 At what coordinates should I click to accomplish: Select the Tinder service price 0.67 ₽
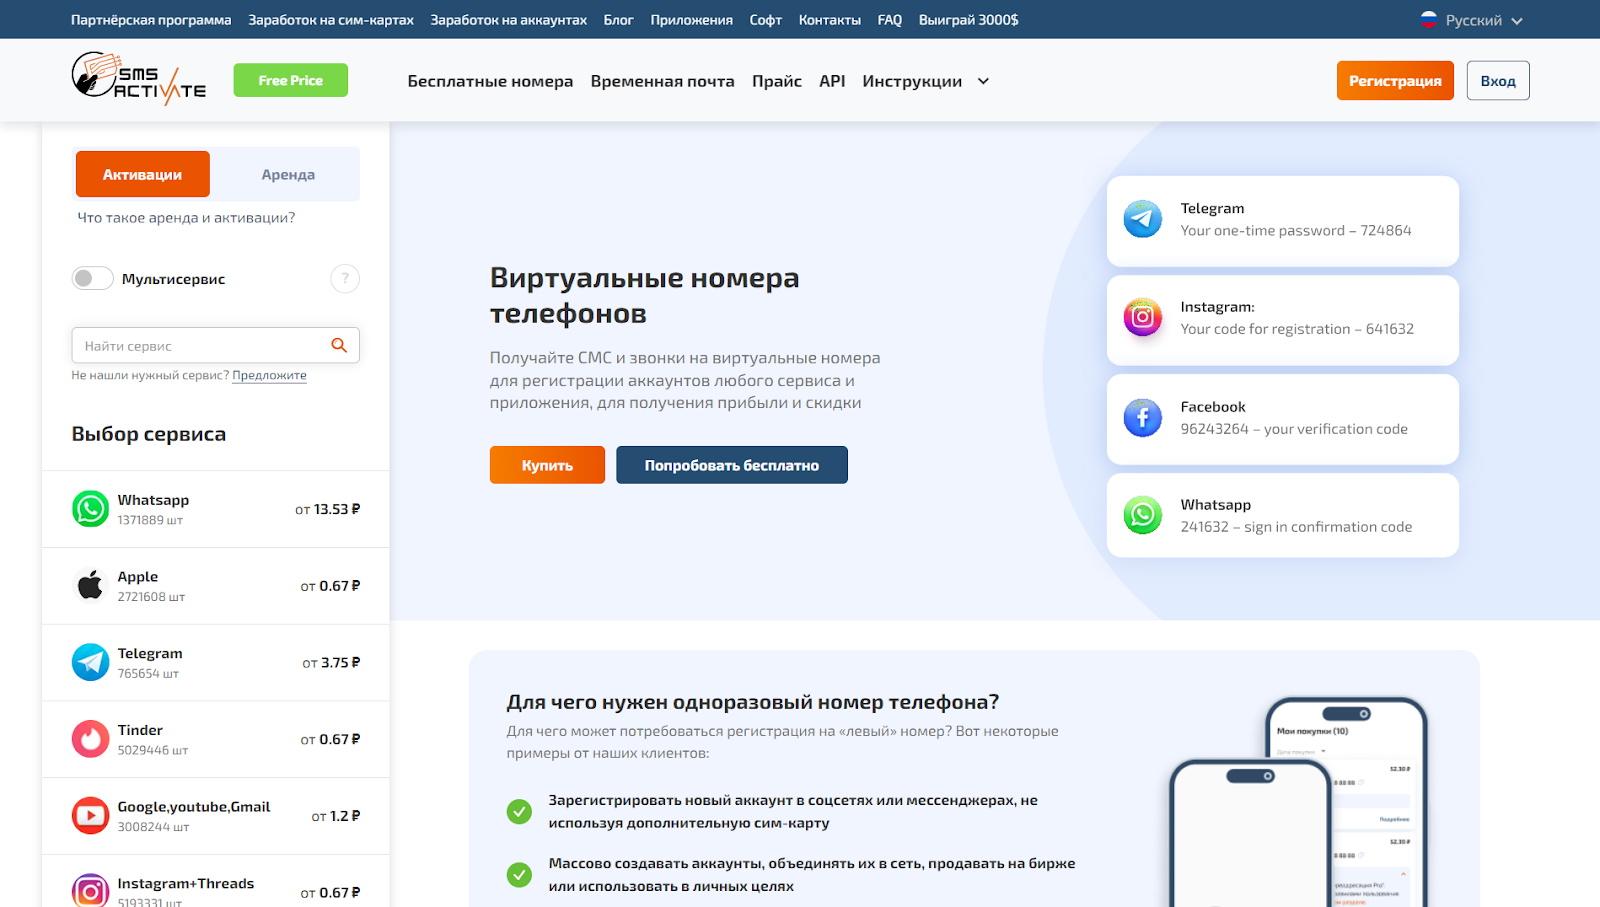point(331,739)
